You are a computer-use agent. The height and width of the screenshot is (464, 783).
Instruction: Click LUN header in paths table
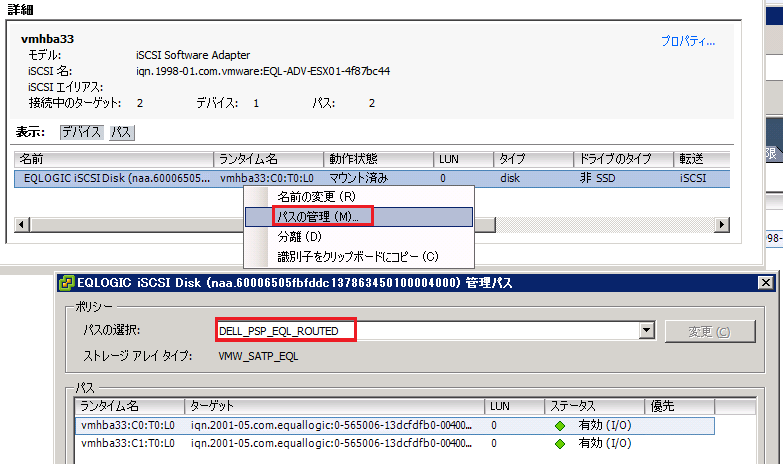(514, 406)
